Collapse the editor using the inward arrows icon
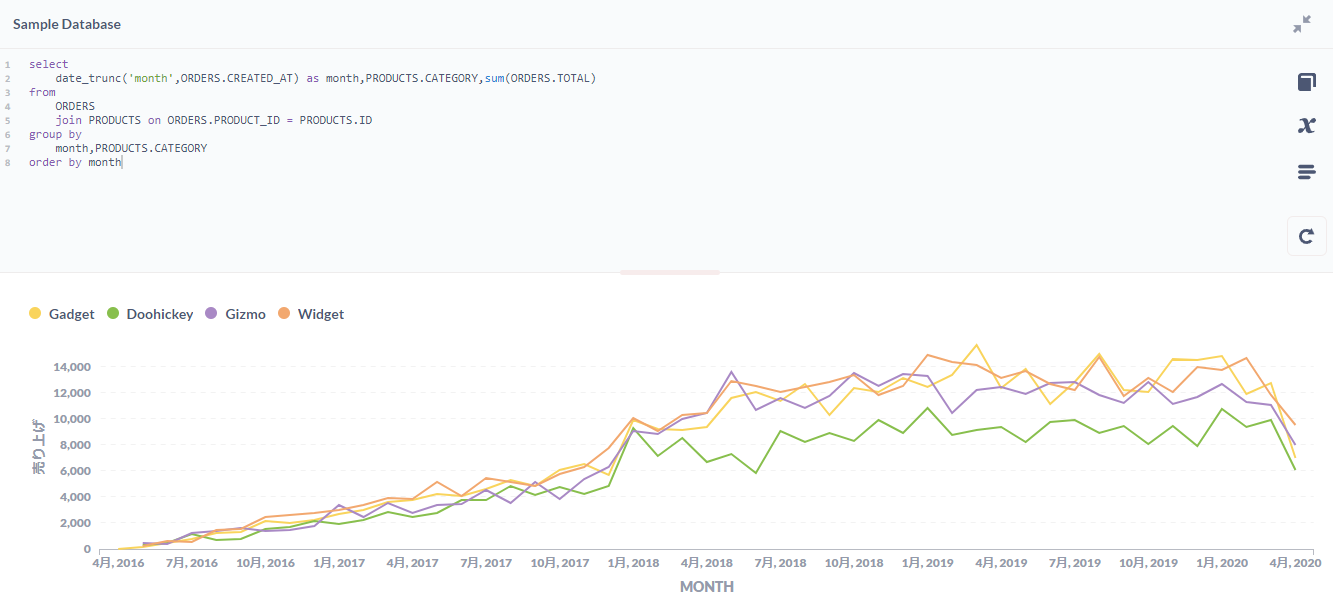This screenshot has width=1333, height=606. [1302, 22]
